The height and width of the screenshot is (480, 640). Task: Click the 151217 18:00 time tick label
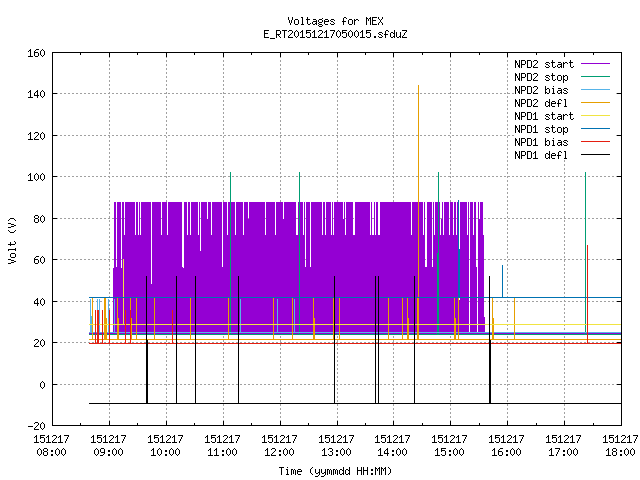pos(620,445)
